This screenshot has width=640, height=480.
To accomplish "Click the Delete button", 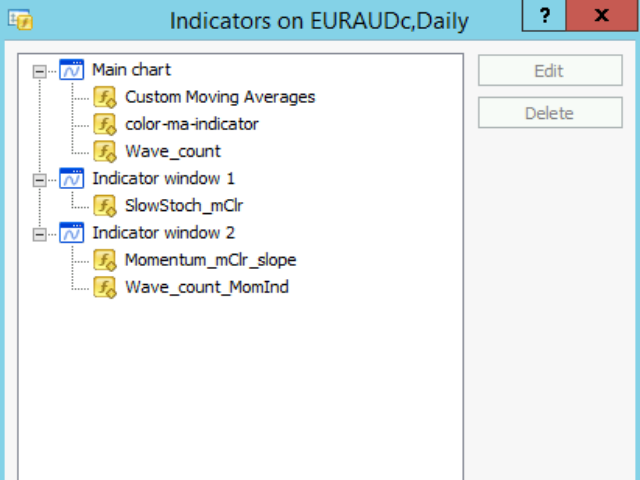I will click(550, 113).
